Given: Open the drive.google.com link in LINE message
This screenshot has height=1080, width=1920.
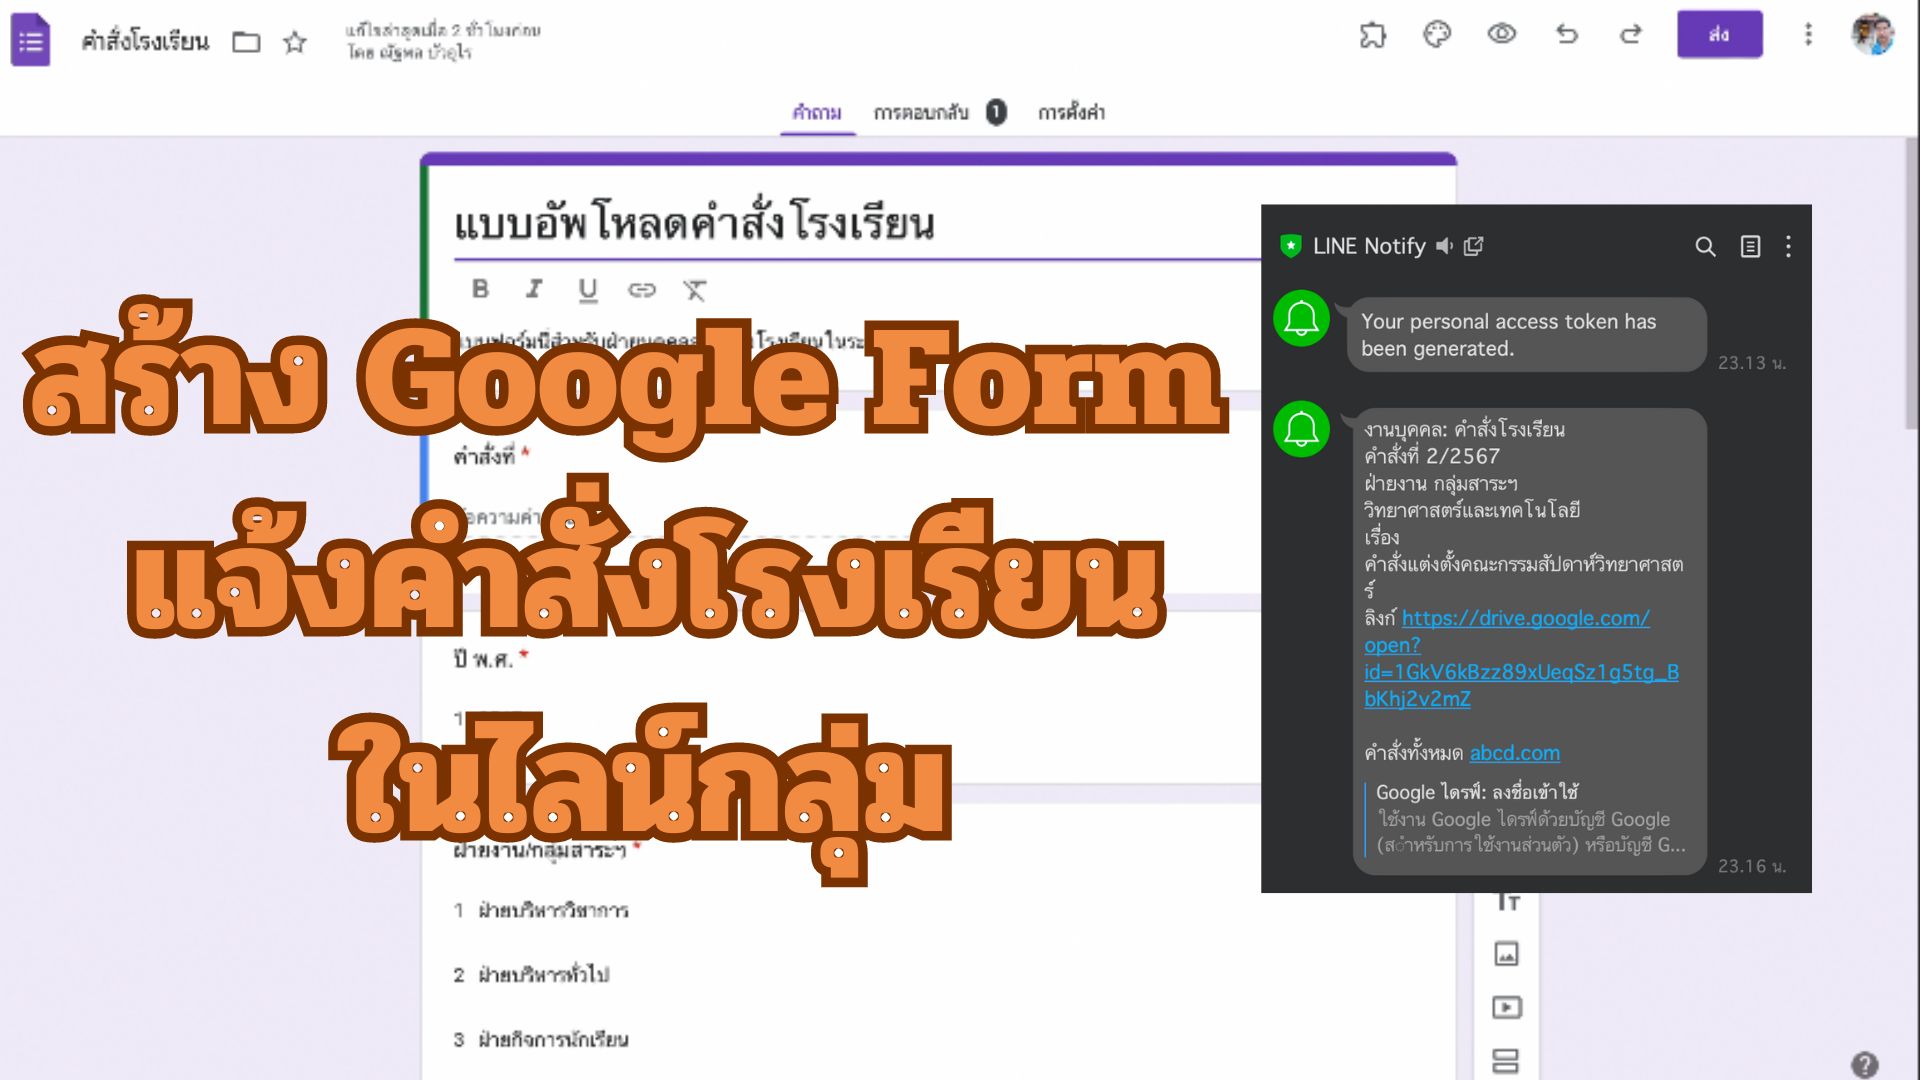Looking at the screenshot, I should [x=1521, y=658].
